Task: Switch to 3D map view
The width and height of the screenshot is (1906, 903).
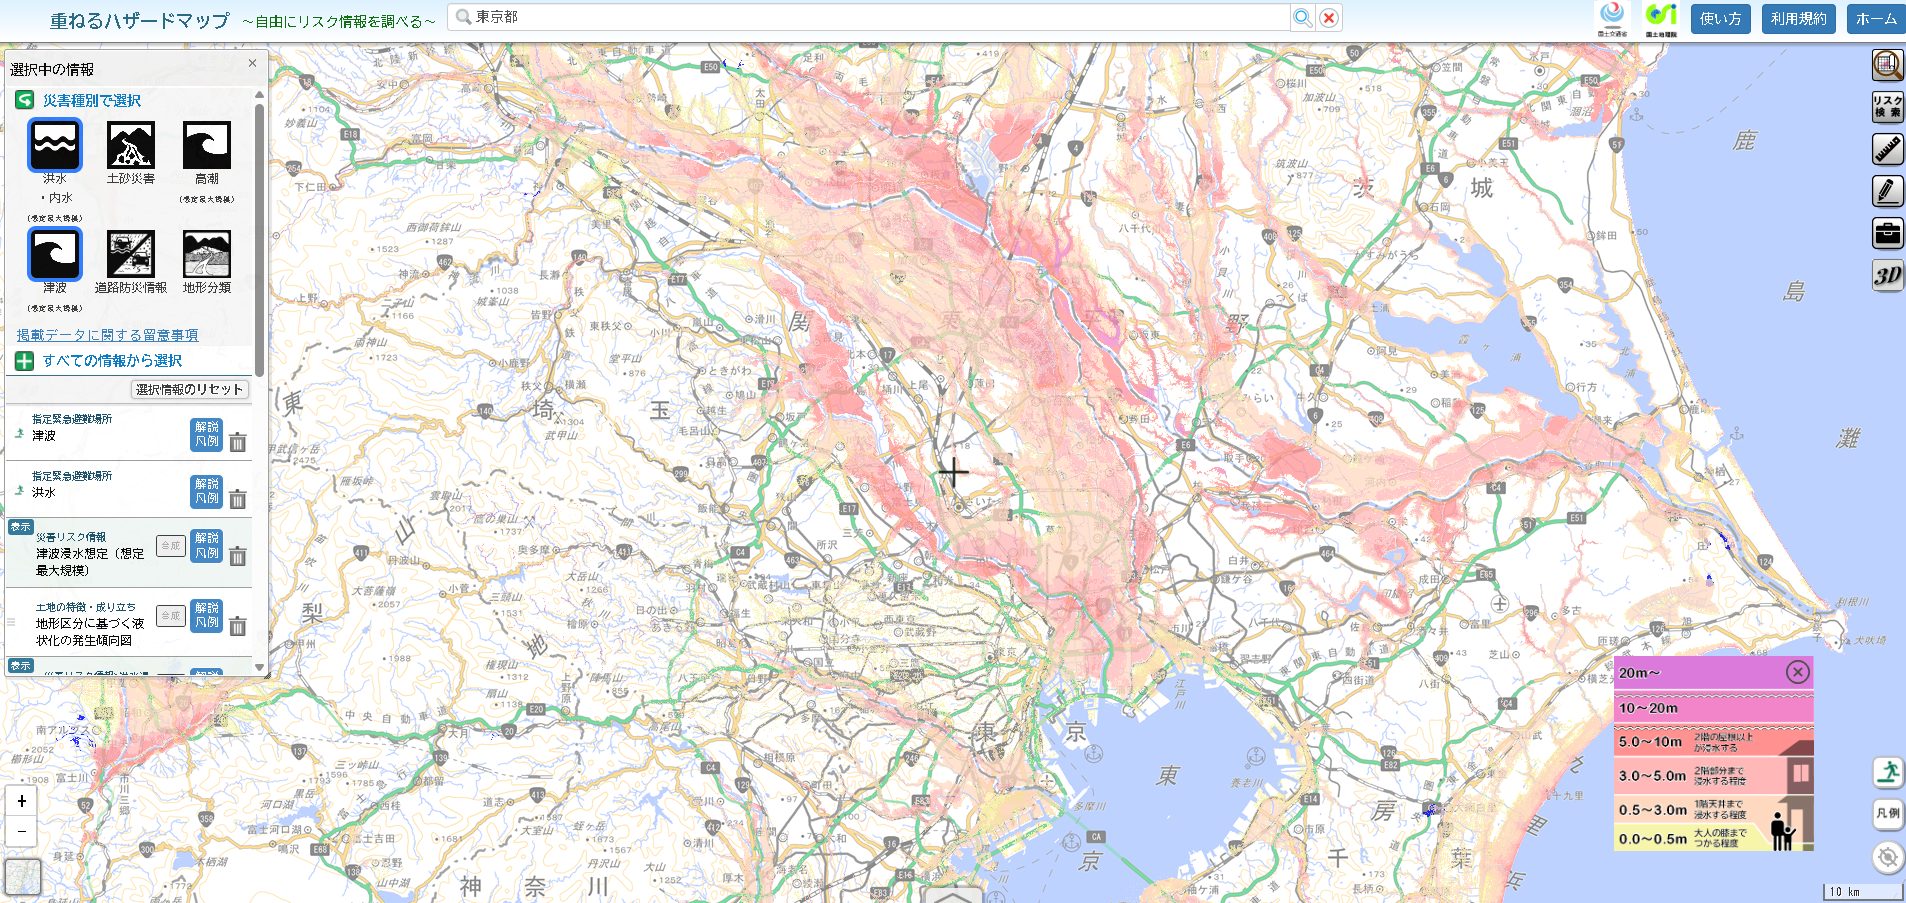Action: 1887,276
